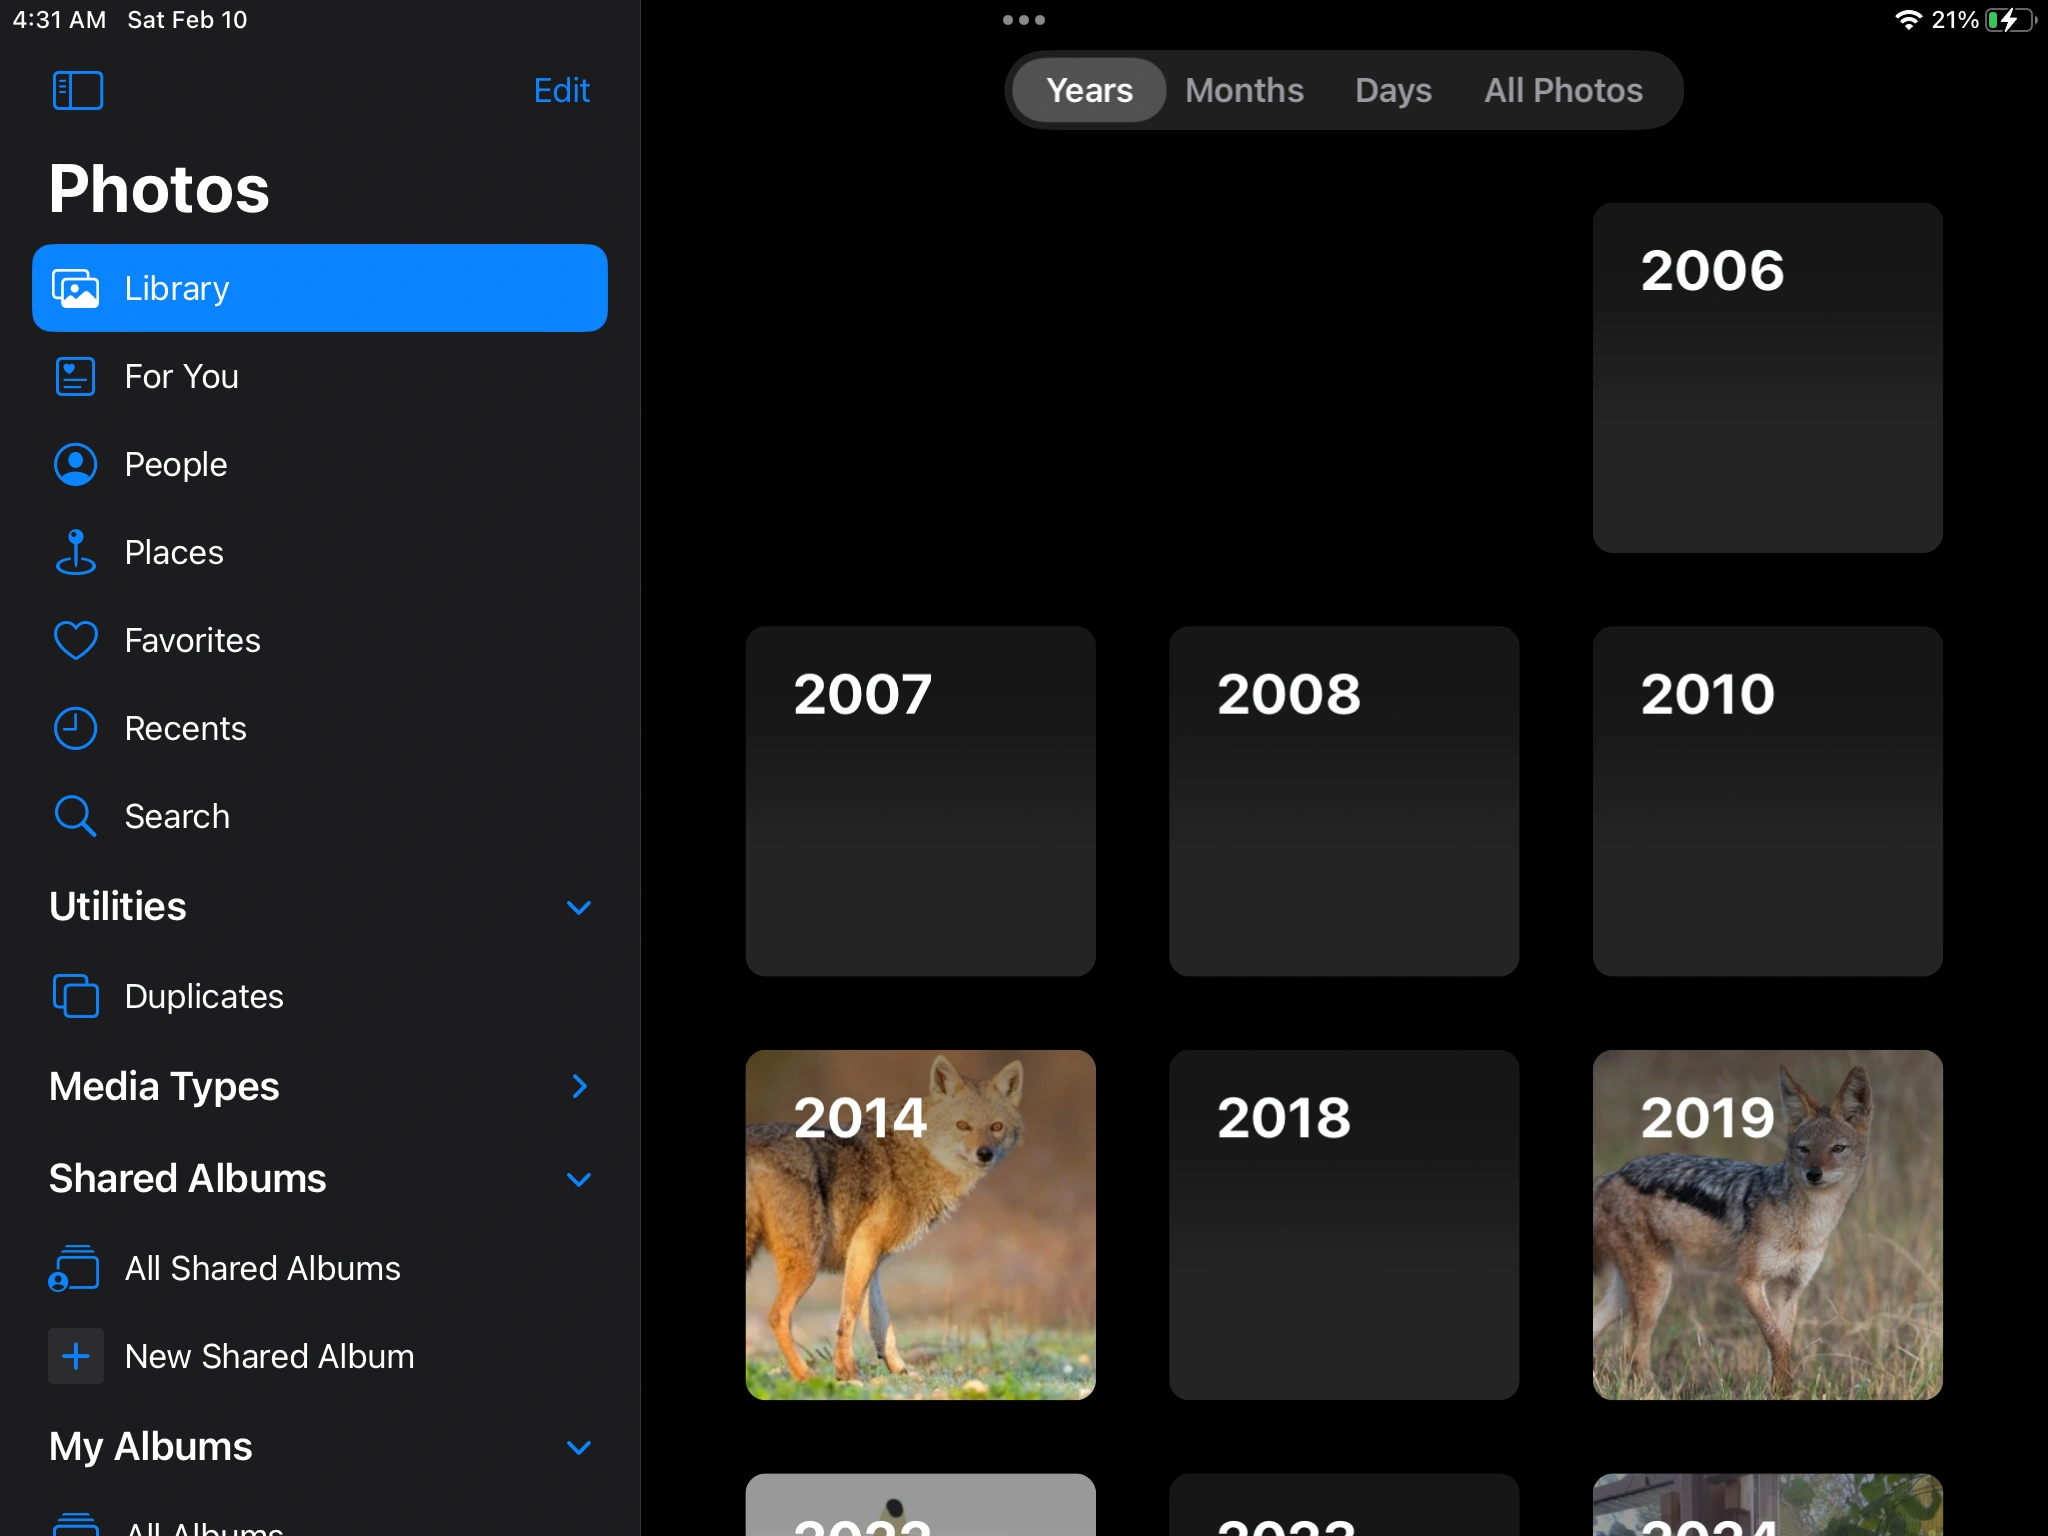Collapse the My Albums section
2048x1536 pixels.
tap(578, 1447)
